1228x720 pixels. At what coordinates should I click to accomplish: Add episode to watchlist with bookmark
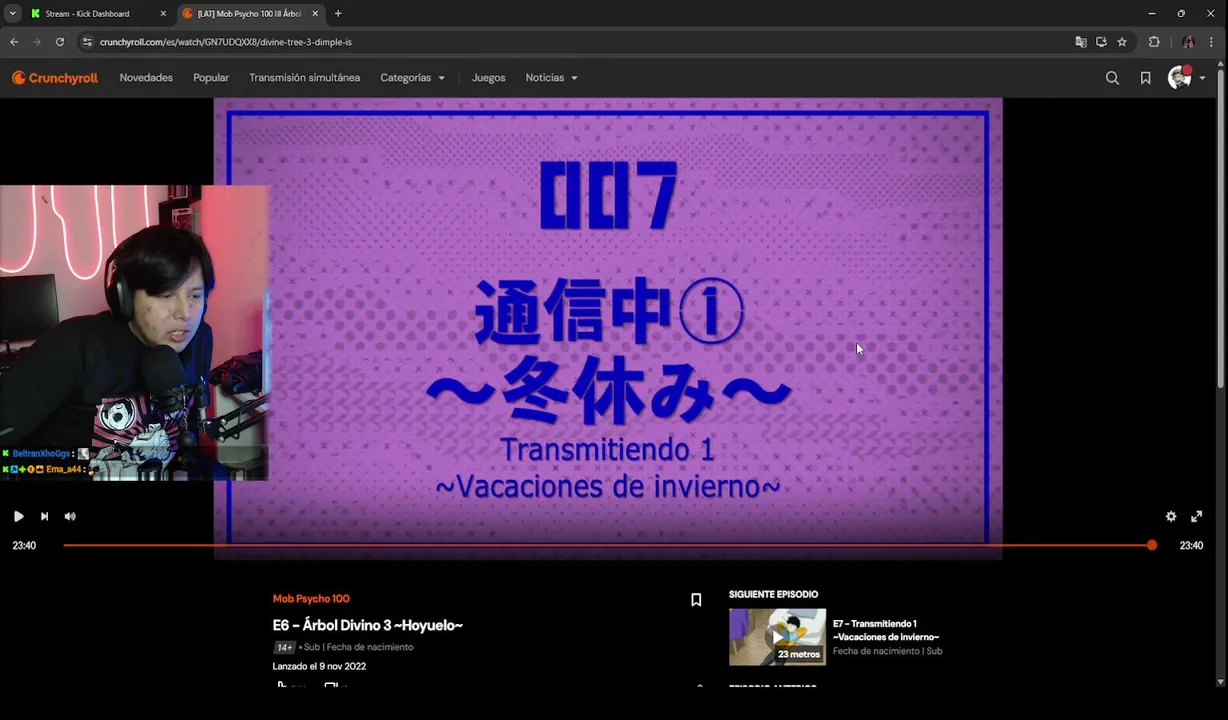696,600
